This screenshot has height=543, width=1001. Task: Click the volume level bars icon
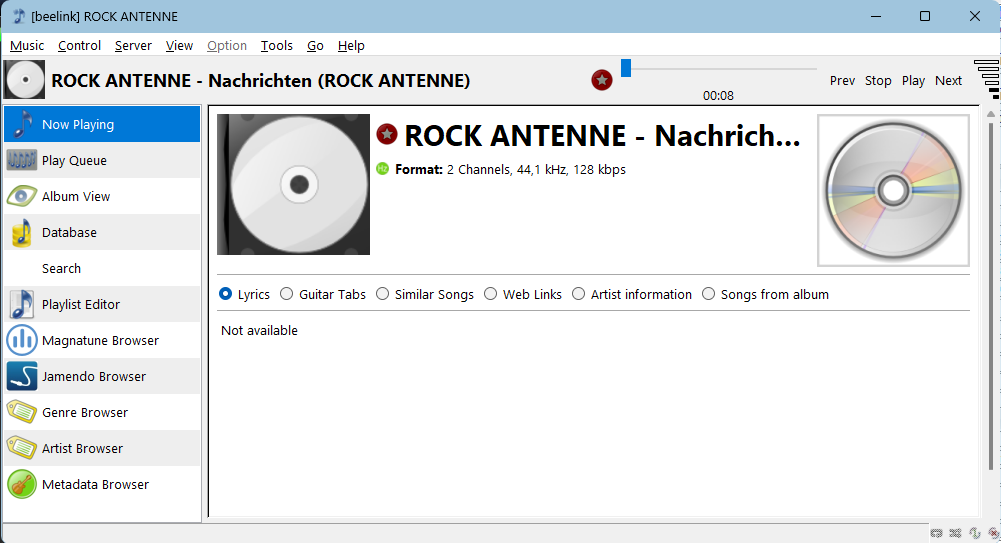987,80
